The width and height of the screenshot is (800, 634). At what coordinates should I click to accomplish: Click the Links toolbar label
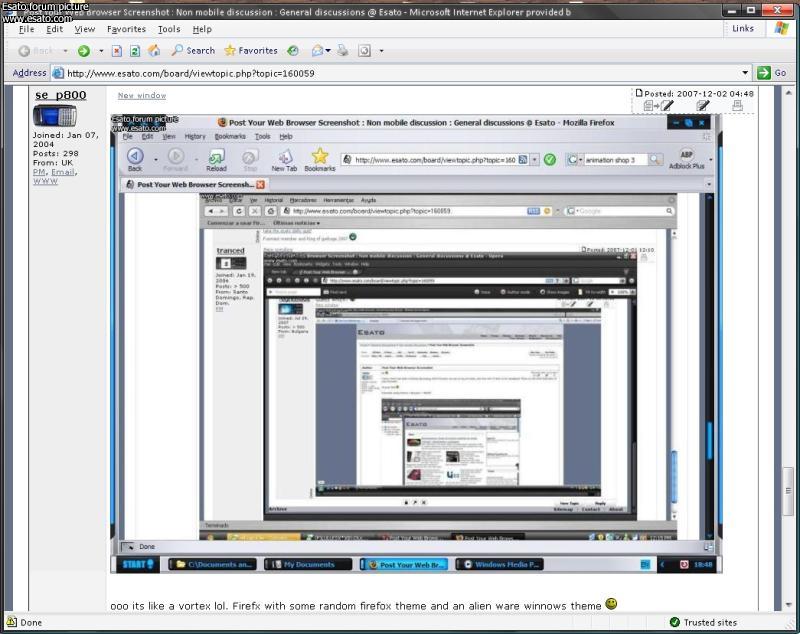[x=743, y=29]
